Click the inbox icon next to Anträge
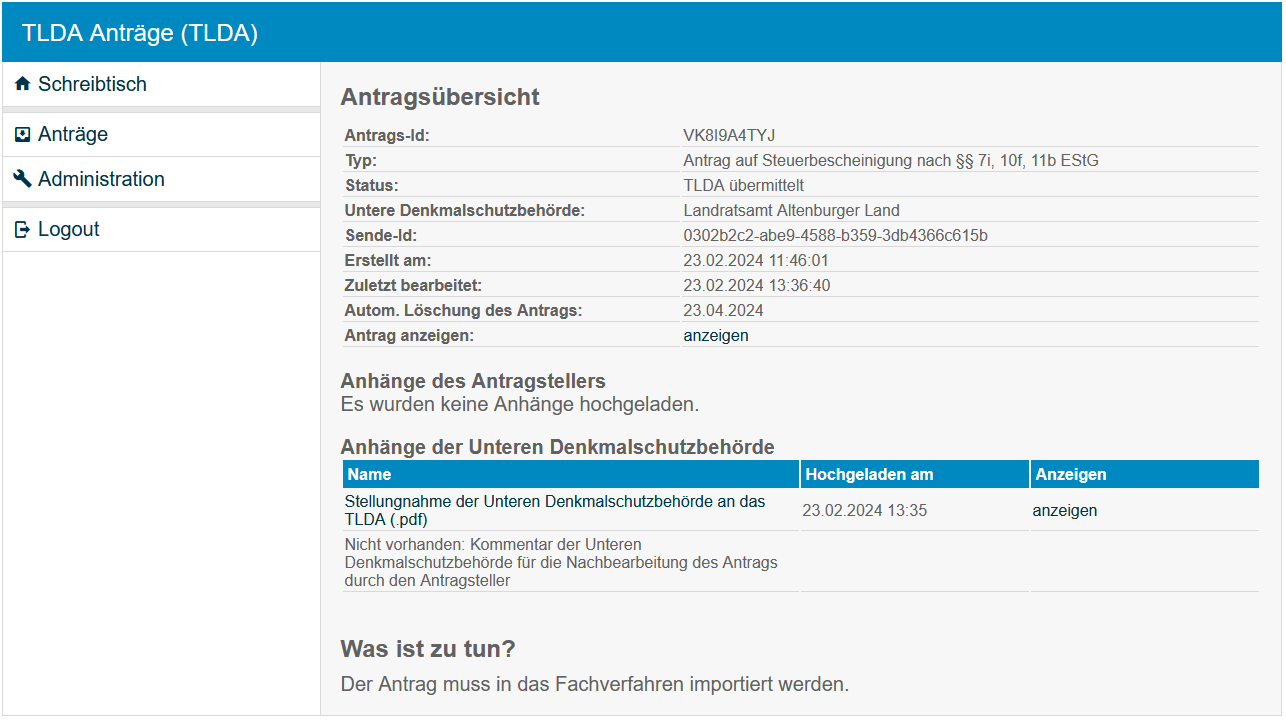This screenshot has height=721, width=1286. click(x=23, y=135)
